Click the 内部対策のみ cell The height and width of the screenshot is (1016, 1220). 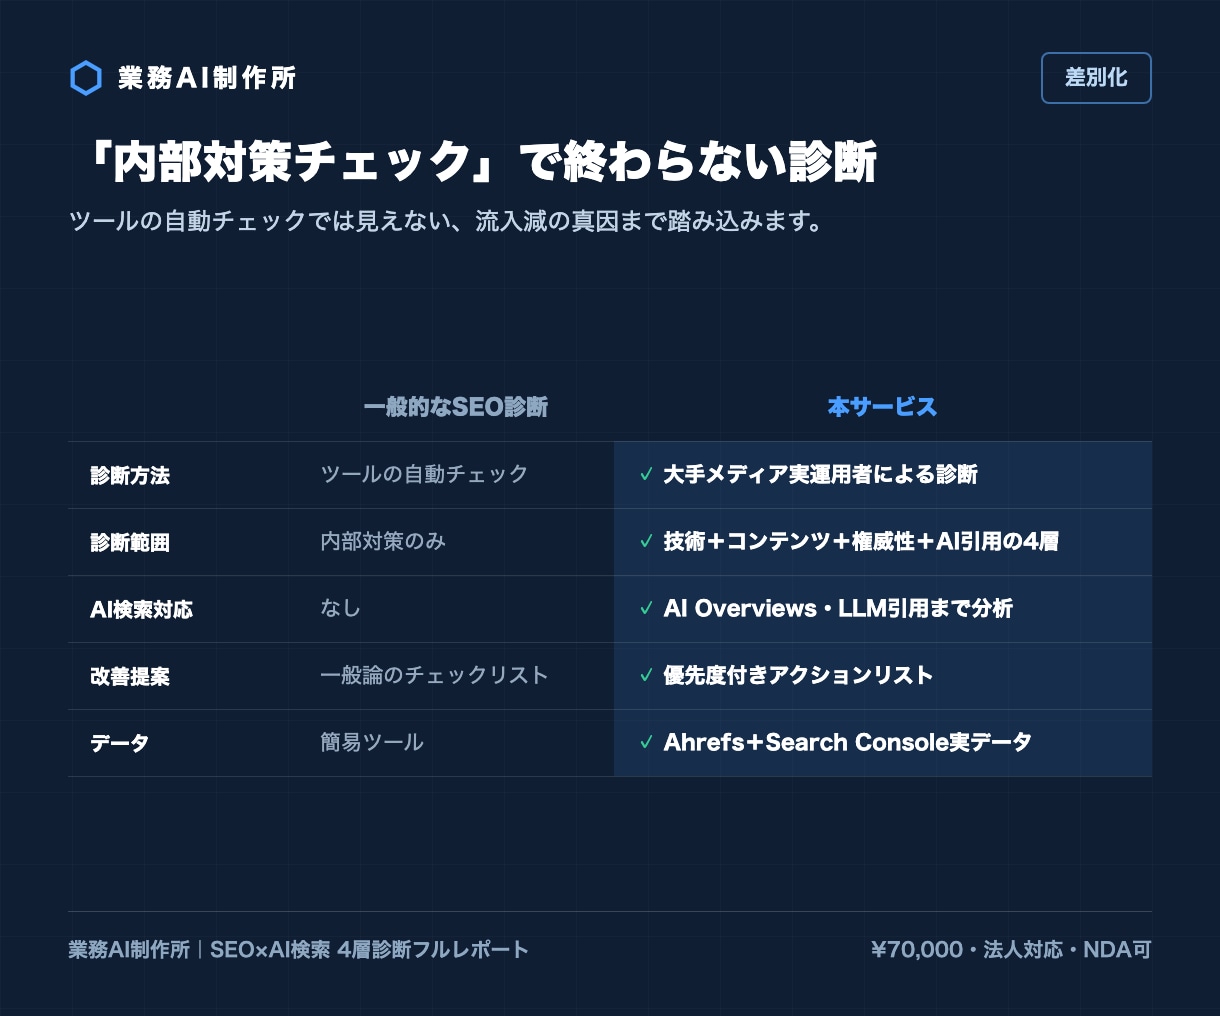point(383,541)
